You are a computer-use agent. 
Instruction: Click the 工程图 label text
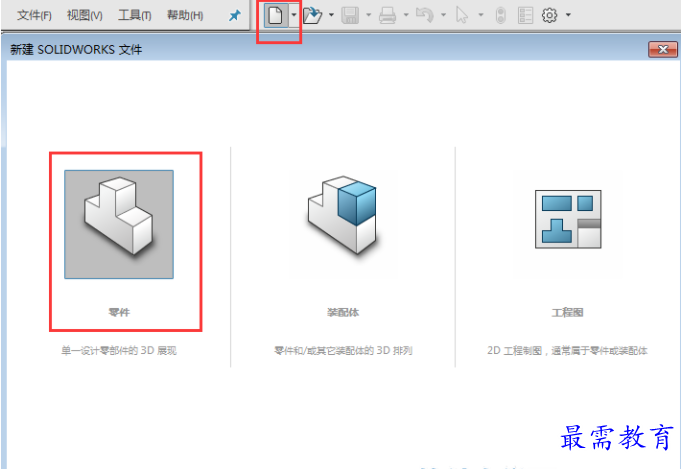[x=568, y=312]
